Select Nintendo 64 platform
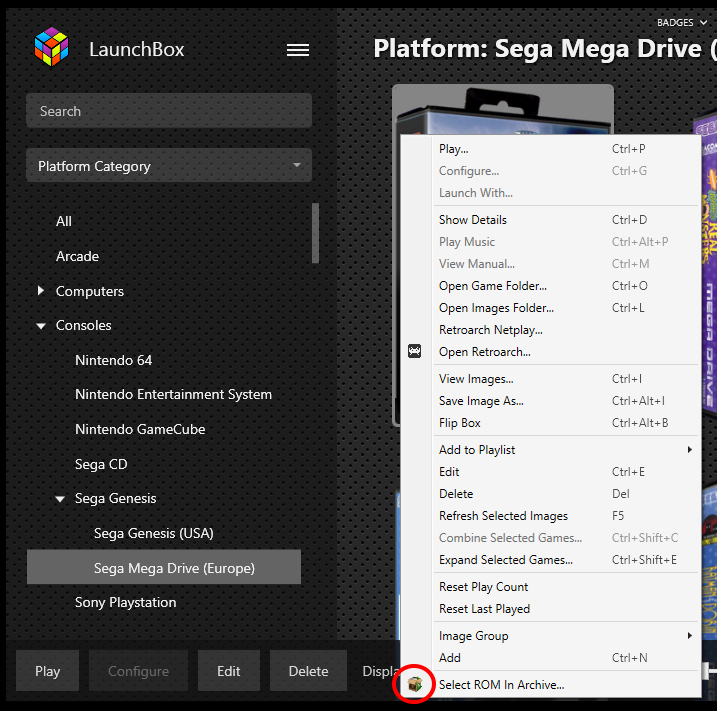Viewport: 717px width, 711px height. [113, 360]
